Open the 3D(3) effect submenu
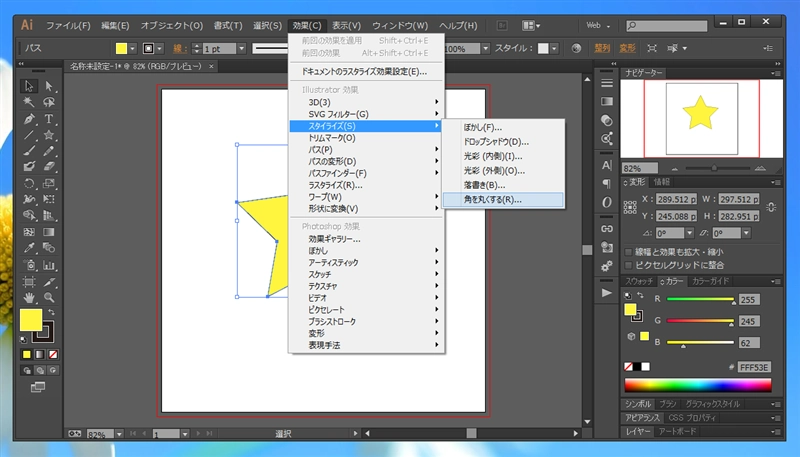The image size is (800, 457). [x=366, y=103]
